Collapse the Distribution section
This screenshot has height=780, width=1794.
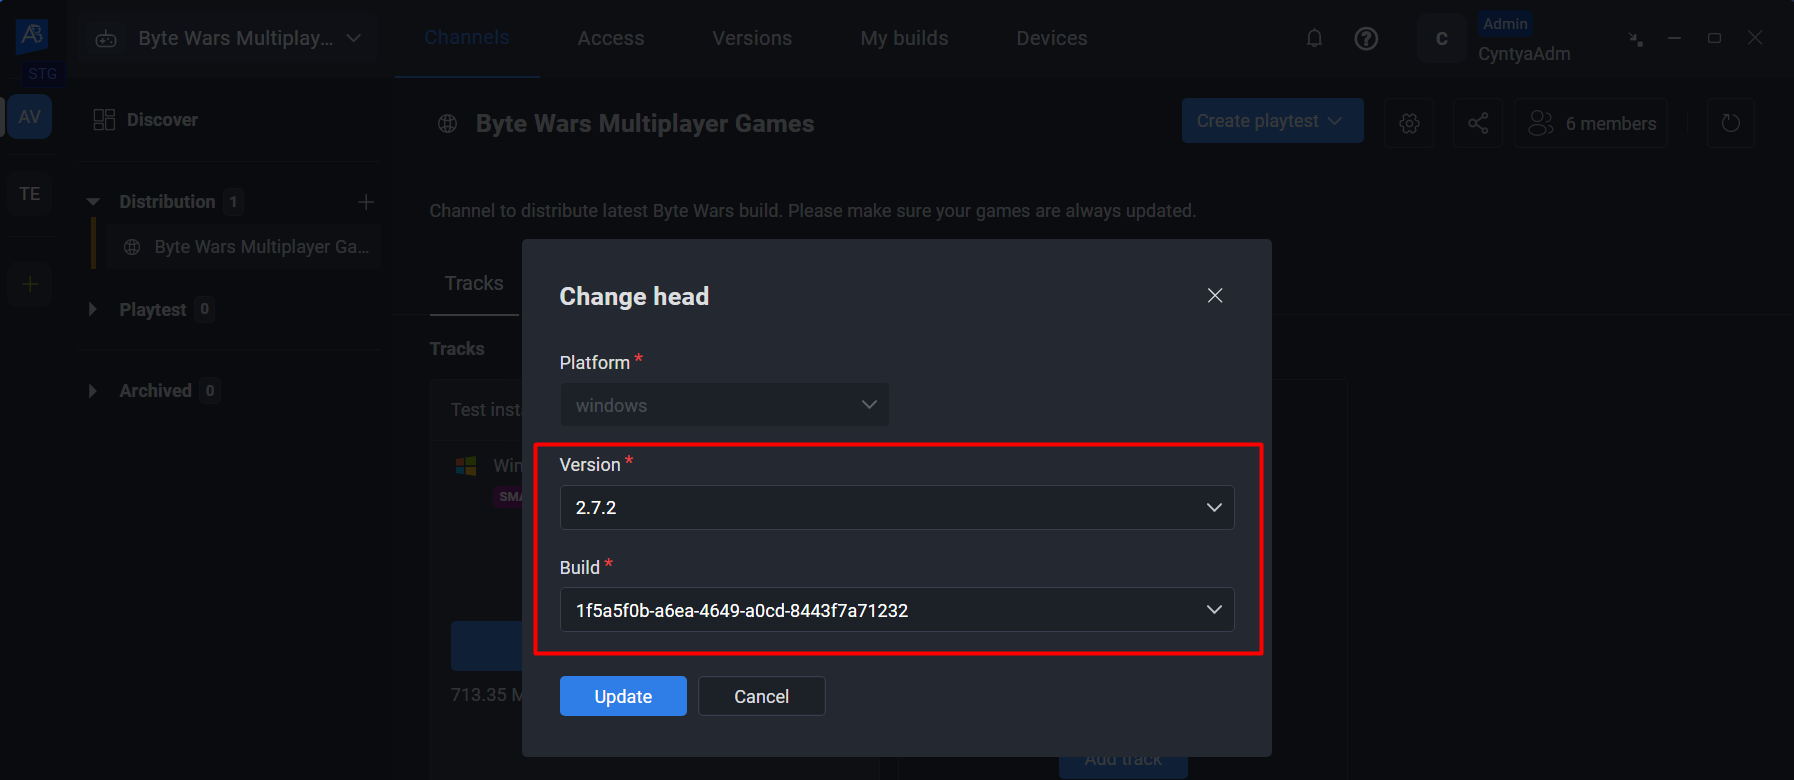click(93, 202)
